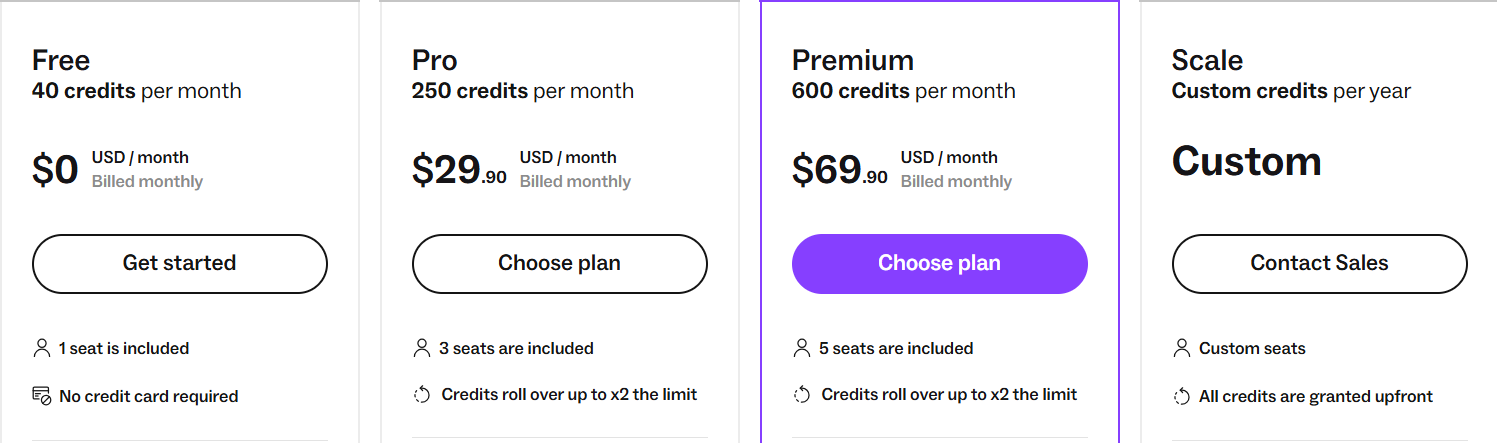This screenshot has height=443, width=1497.
Task: Click the Premium plan's credits rollover icon
Action: tap(801, 395)
